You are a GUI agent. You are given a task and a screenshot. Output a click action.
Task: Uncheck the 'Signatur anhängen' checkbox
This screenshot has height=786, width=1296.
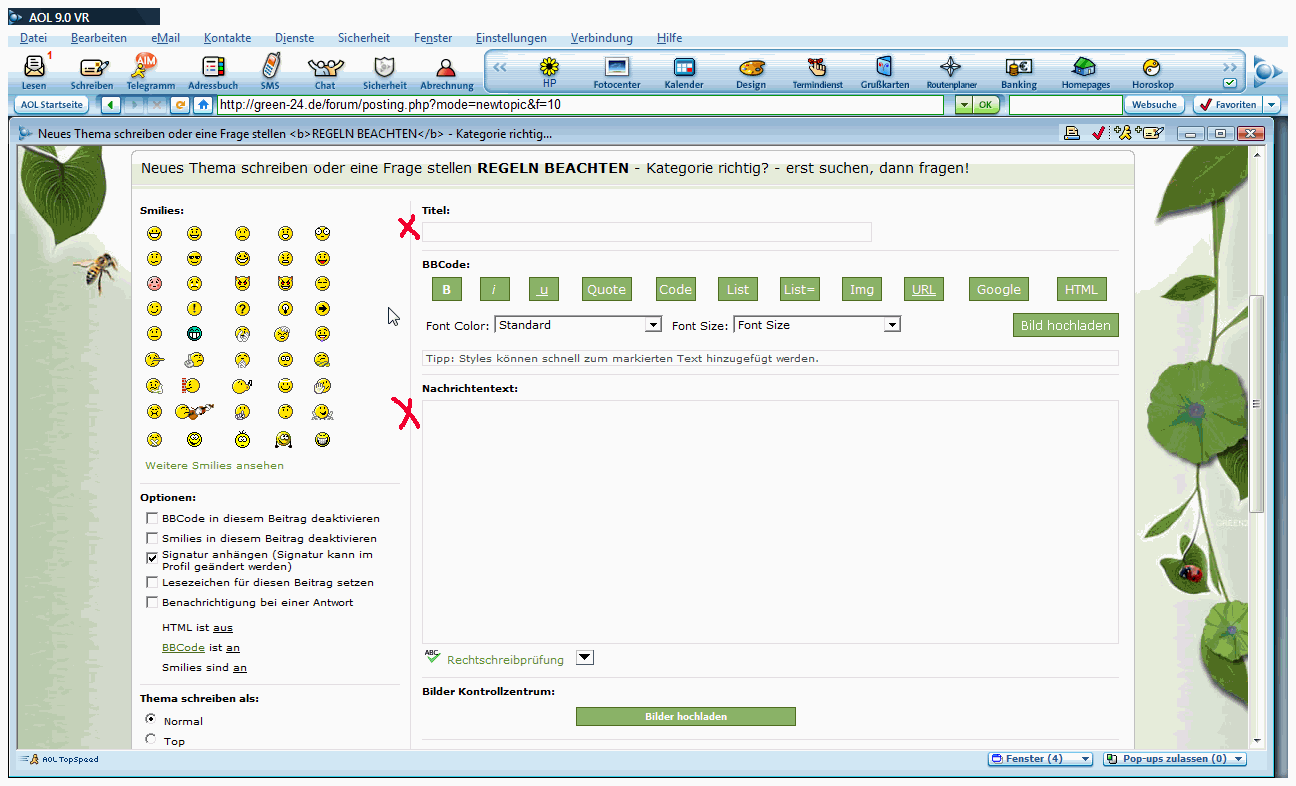pos(152,557)
